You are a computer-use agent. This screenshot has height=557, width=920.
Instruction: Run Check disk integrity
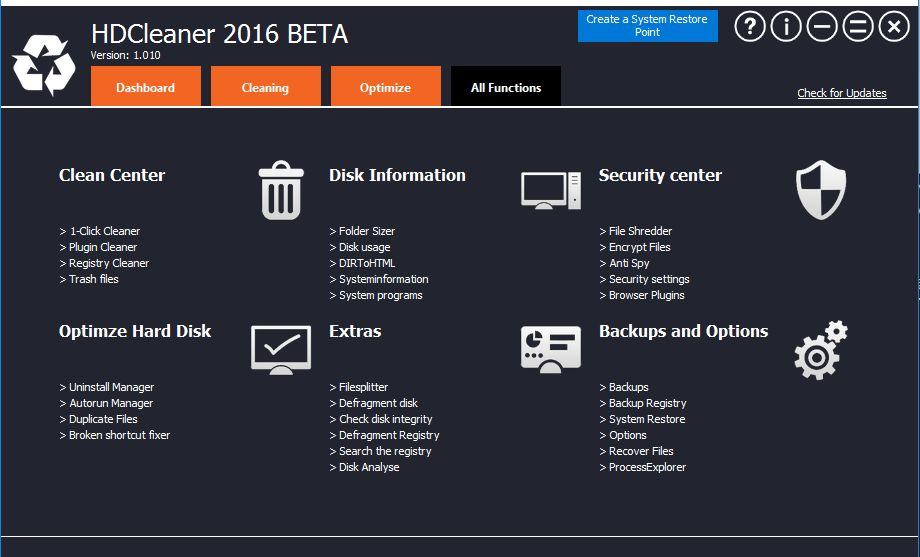point(381,419)
